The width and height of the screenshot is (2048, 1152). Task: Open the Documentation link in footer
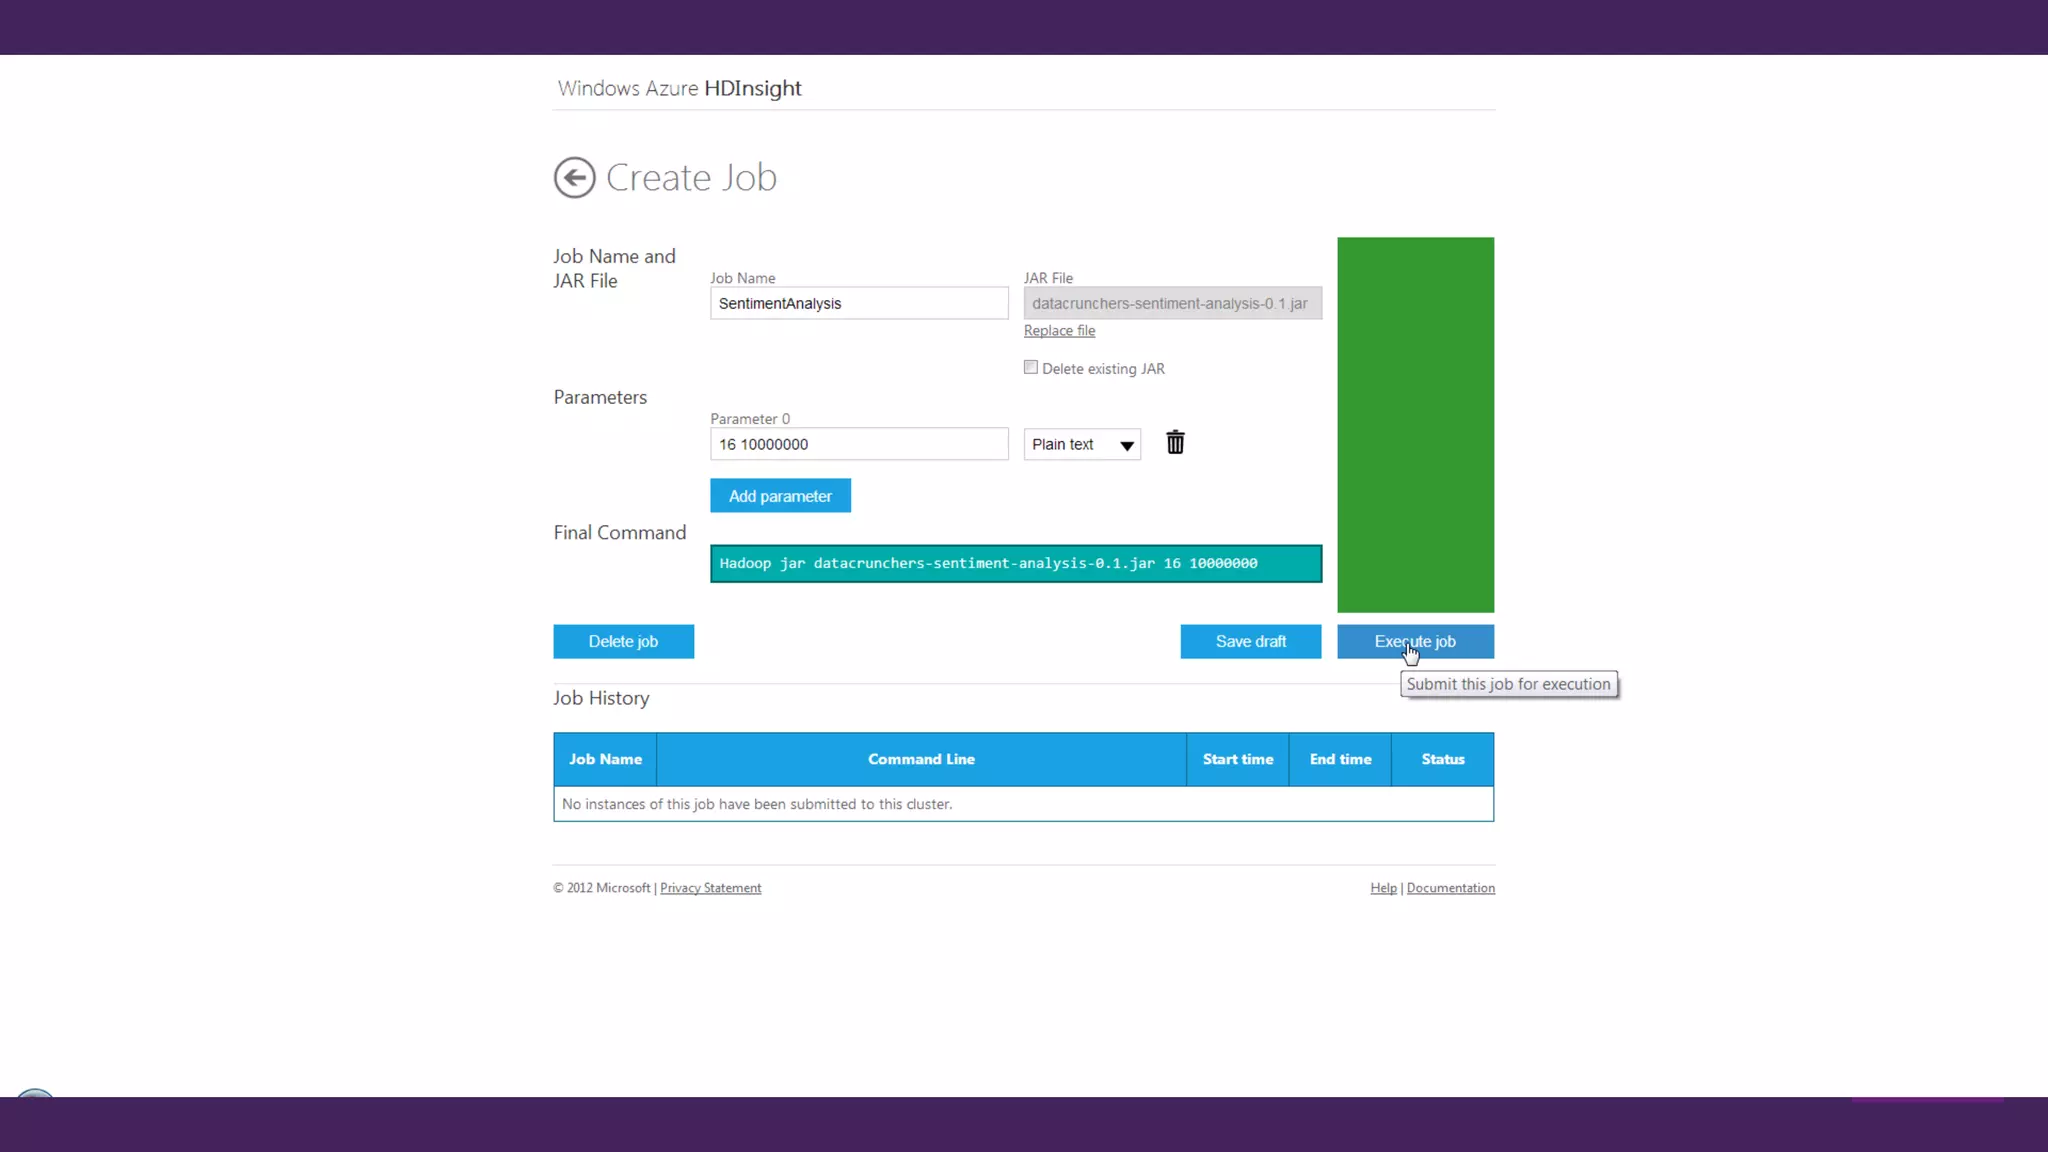(1450, 888)
